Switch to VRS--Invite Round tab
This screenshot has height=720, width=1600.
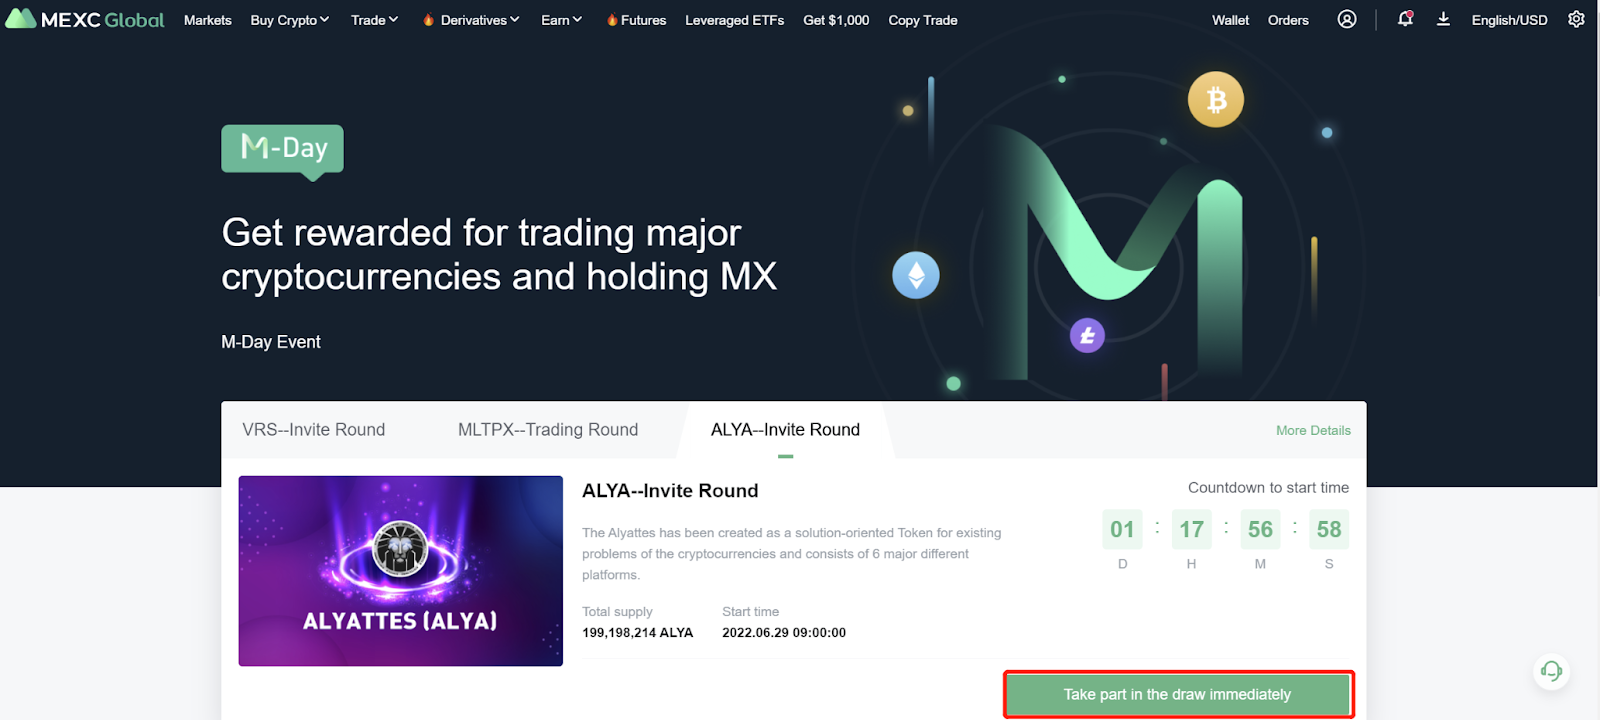pos(313,430)
